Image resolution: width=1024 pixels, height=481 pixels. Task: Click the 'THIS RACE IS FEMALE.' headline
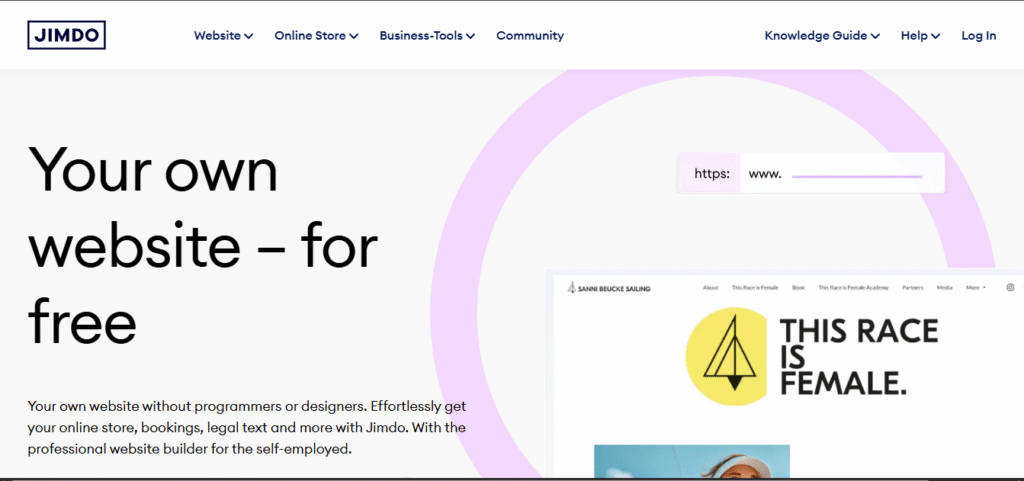858,358
